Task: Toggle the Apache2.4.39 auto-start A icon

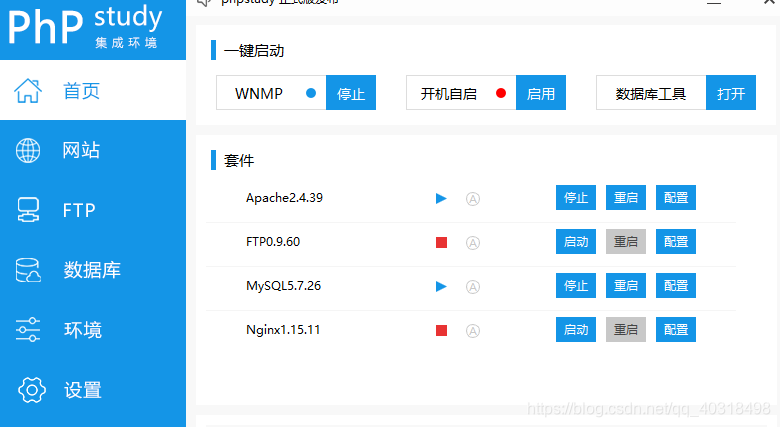Action: coord(473,199)
